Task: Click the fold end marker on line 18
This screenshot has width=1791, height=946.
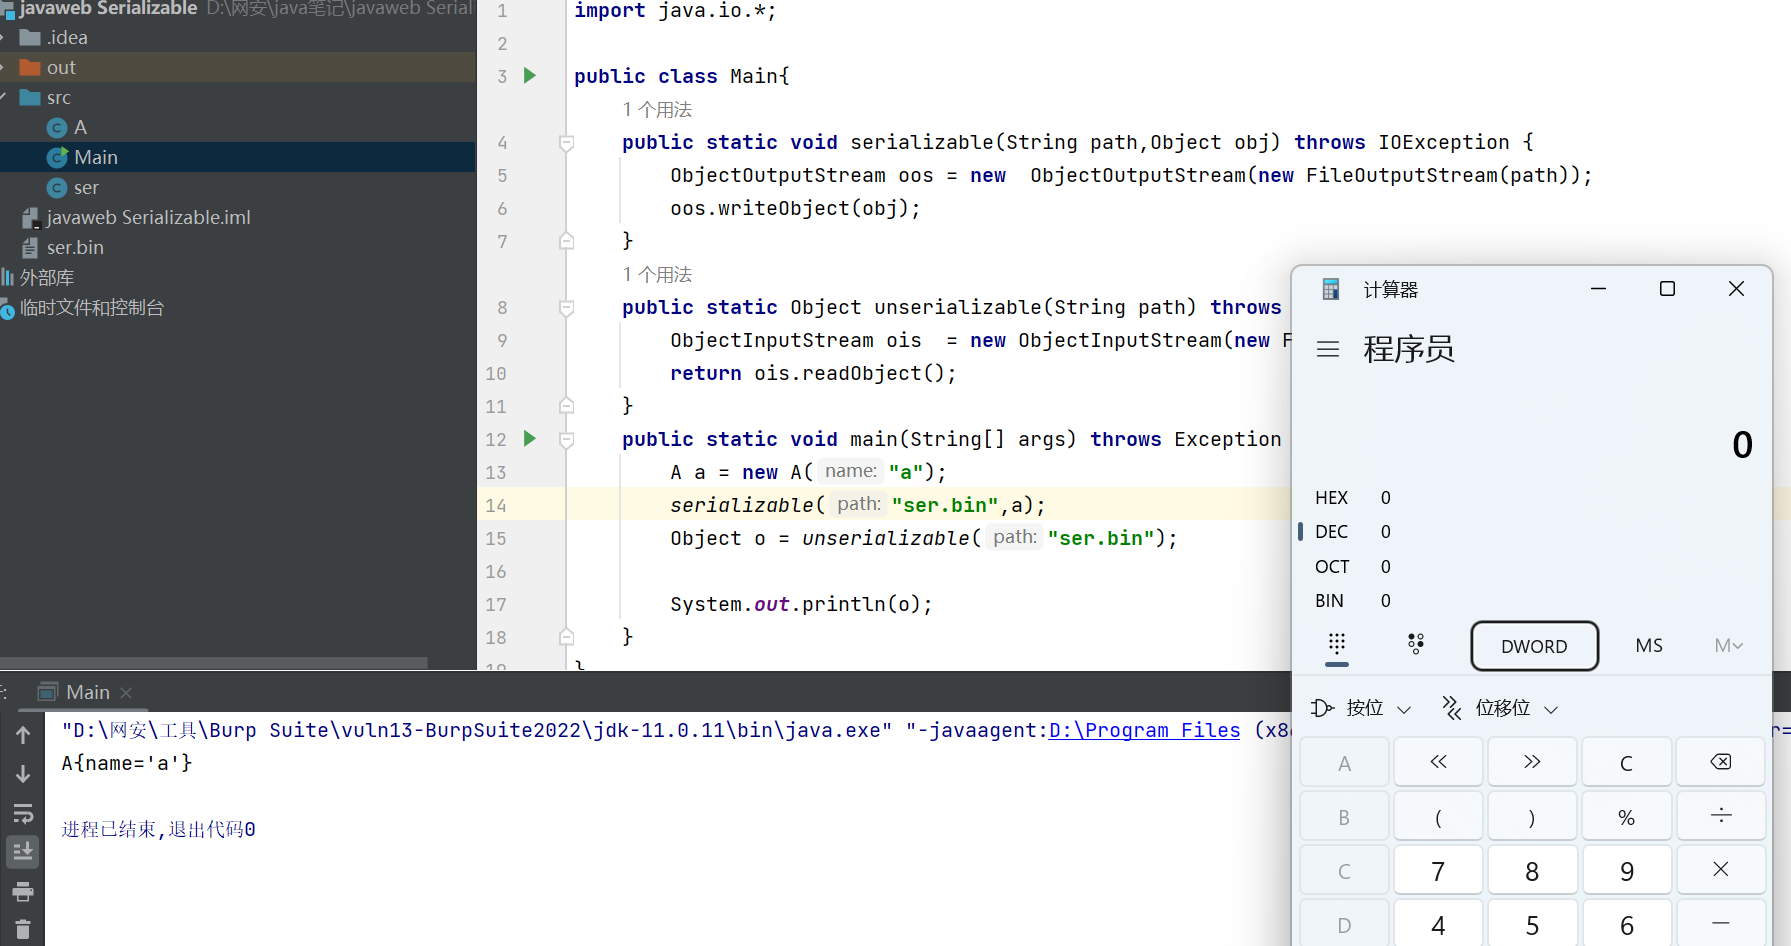Action: point(566,637)
